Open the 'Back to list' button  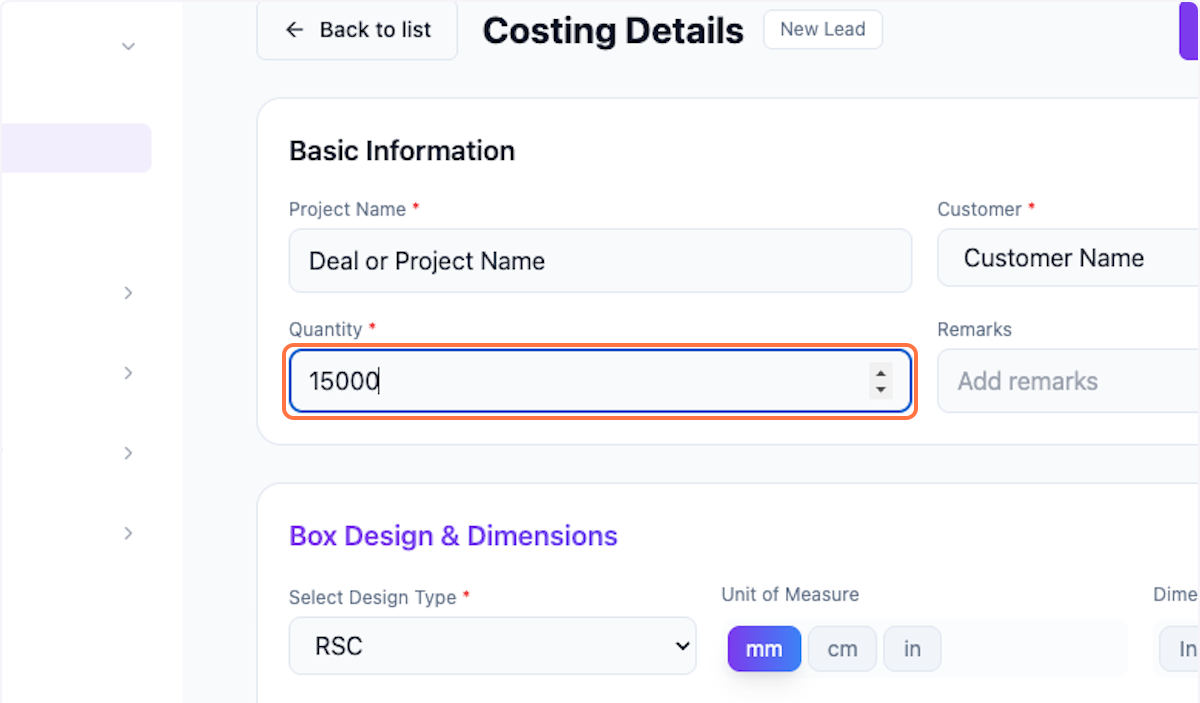tap(357, 30)
